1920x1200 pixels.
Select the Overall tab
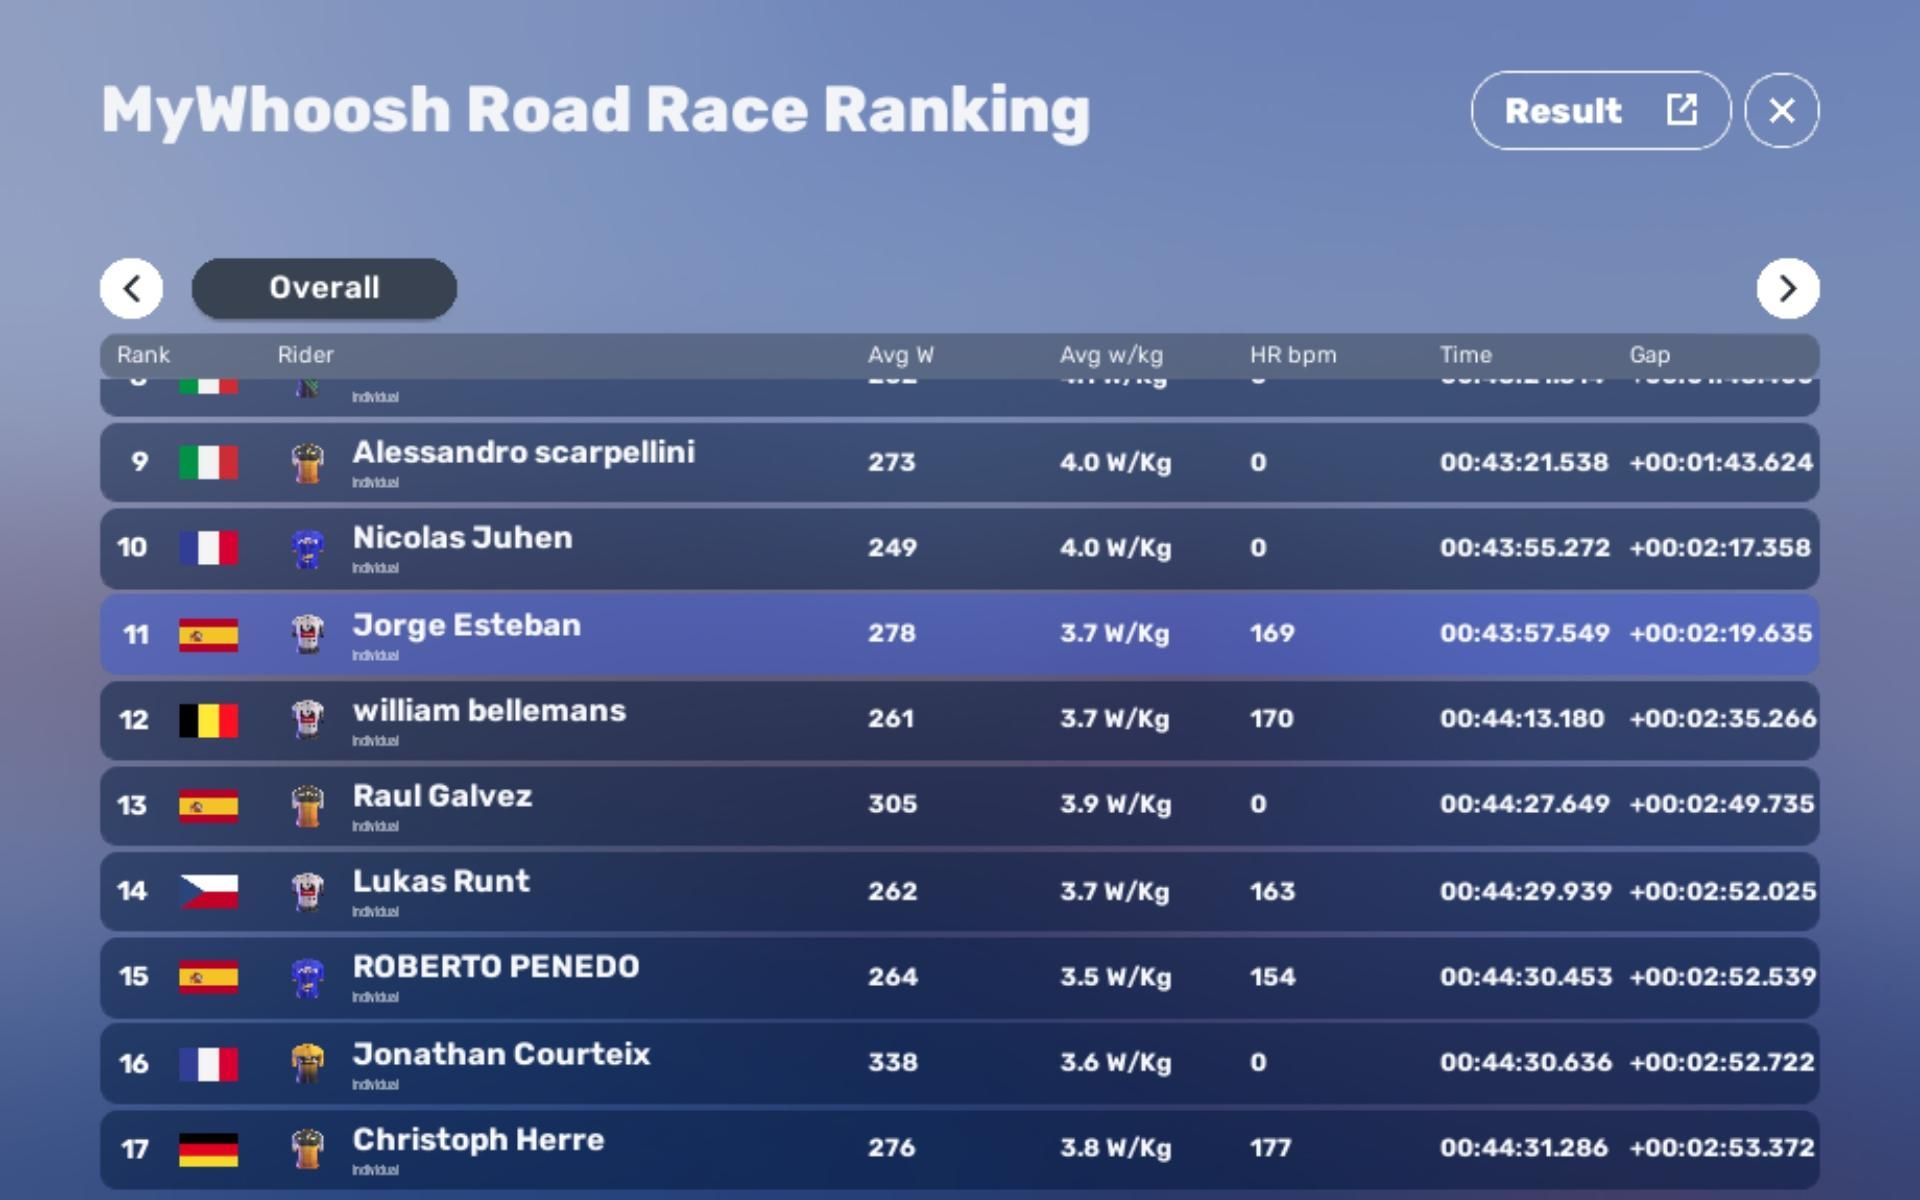(324, 289)
